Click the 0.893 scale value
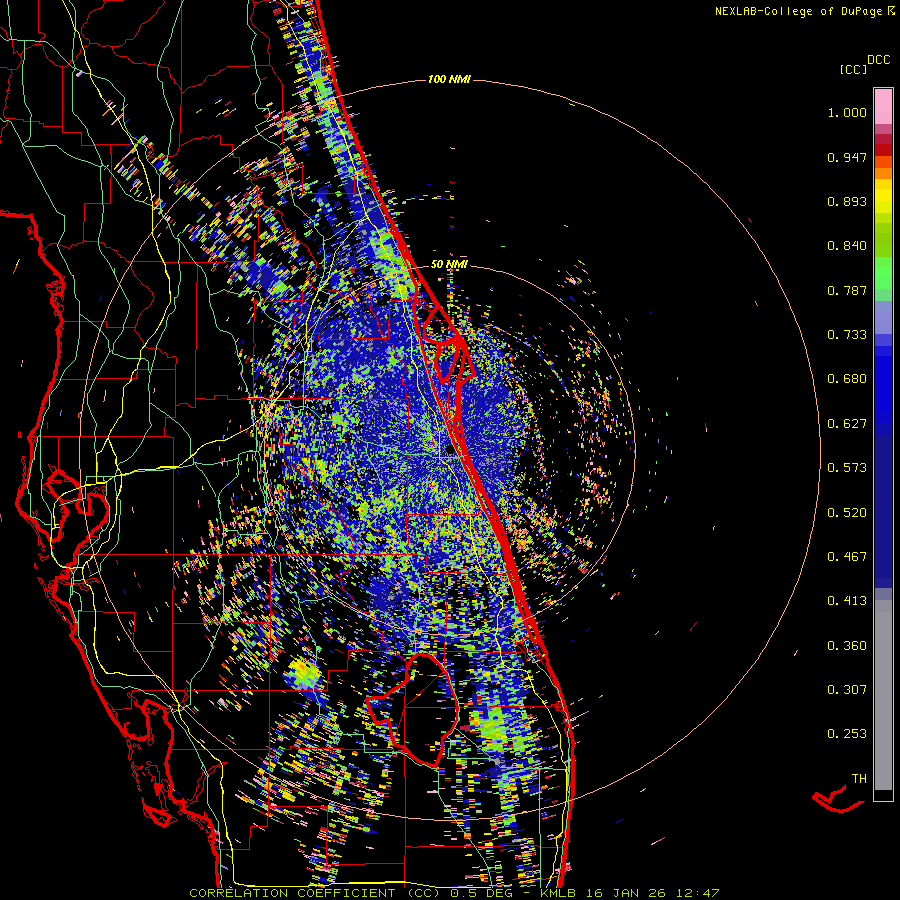900x900 pixels. [x=847, y=201]
